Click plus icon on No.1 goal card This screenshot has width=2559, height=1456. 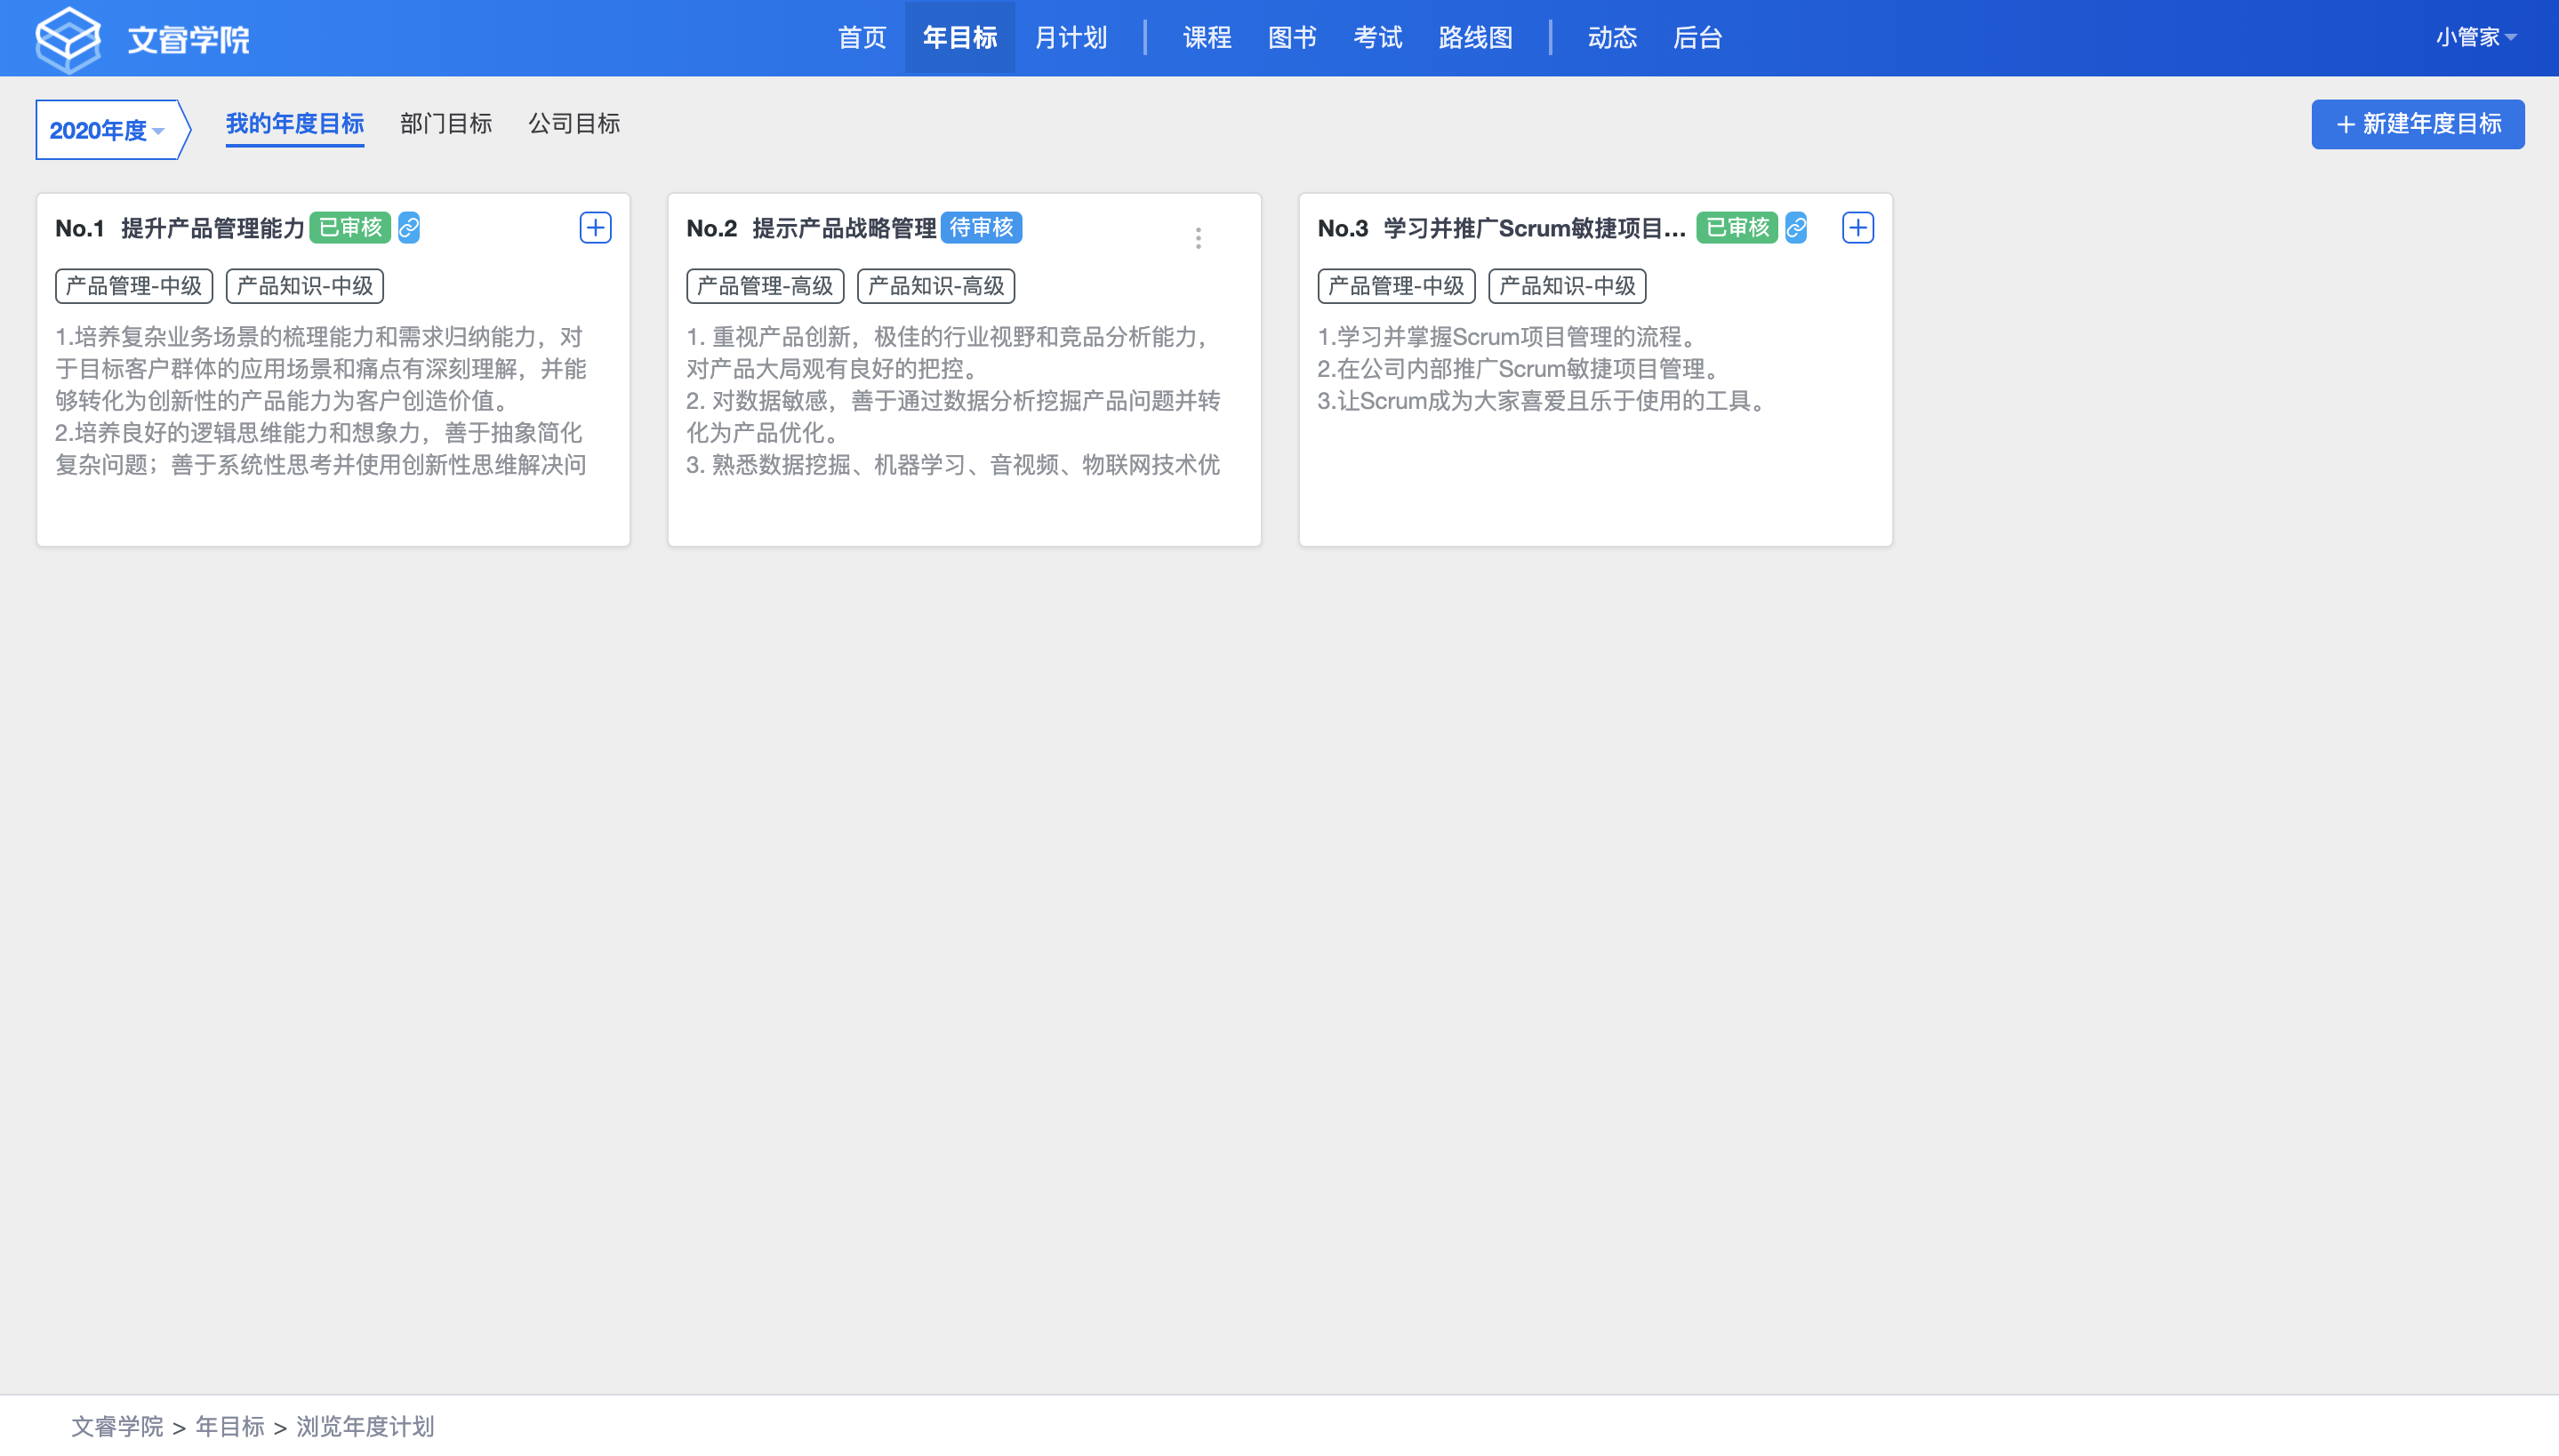pyautogui.click(x=595, y=228)
